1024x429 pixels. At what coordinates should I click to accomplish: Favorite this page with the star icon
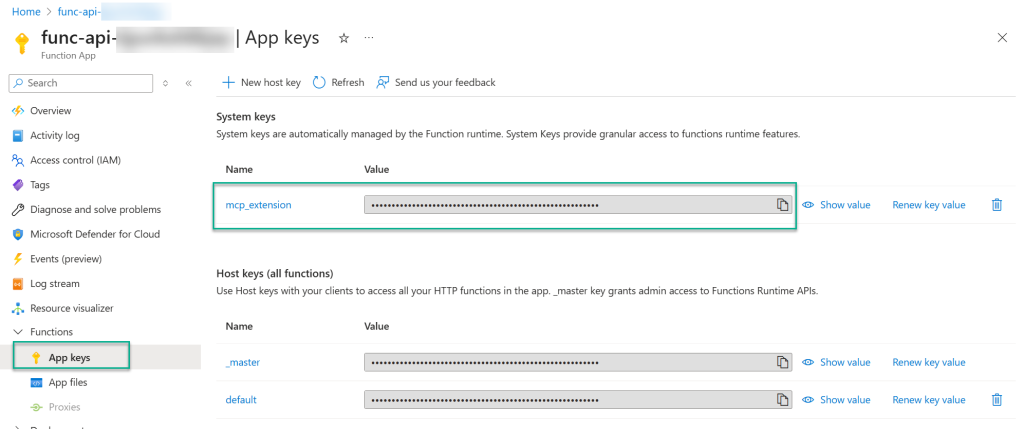[x=344, y=38]
